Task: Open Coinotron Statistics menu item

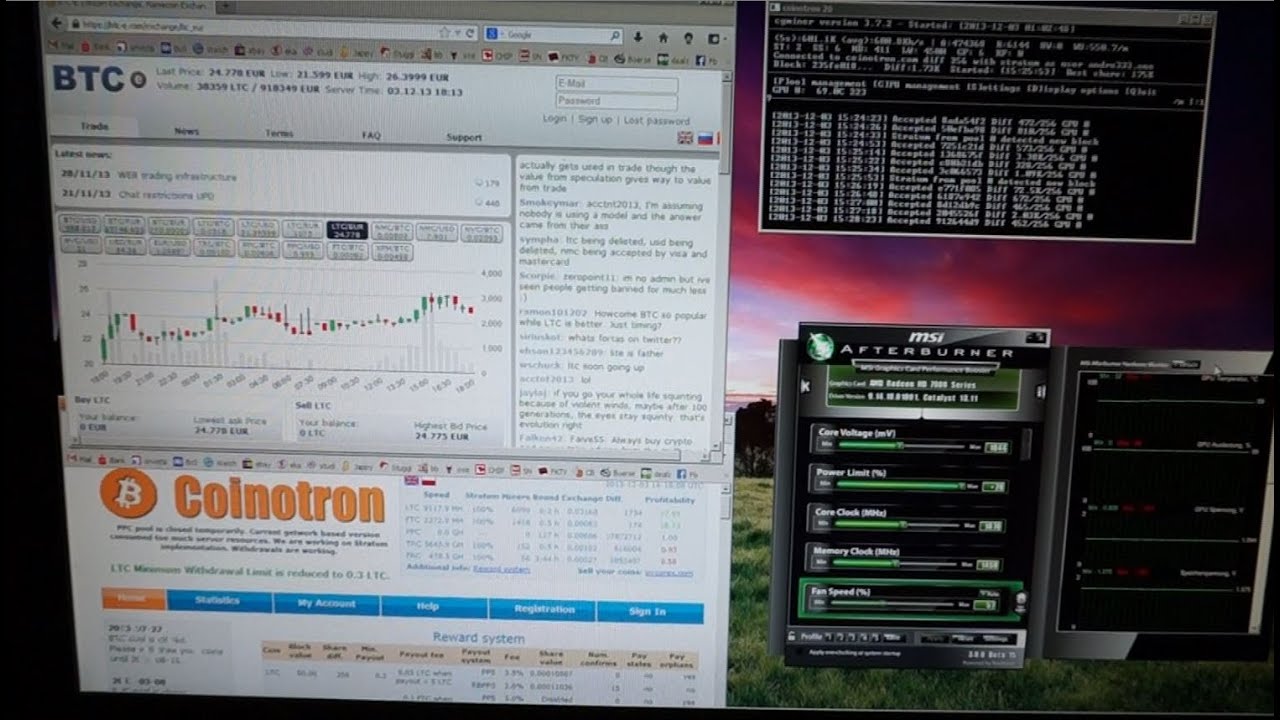Action: coord(218,601)
